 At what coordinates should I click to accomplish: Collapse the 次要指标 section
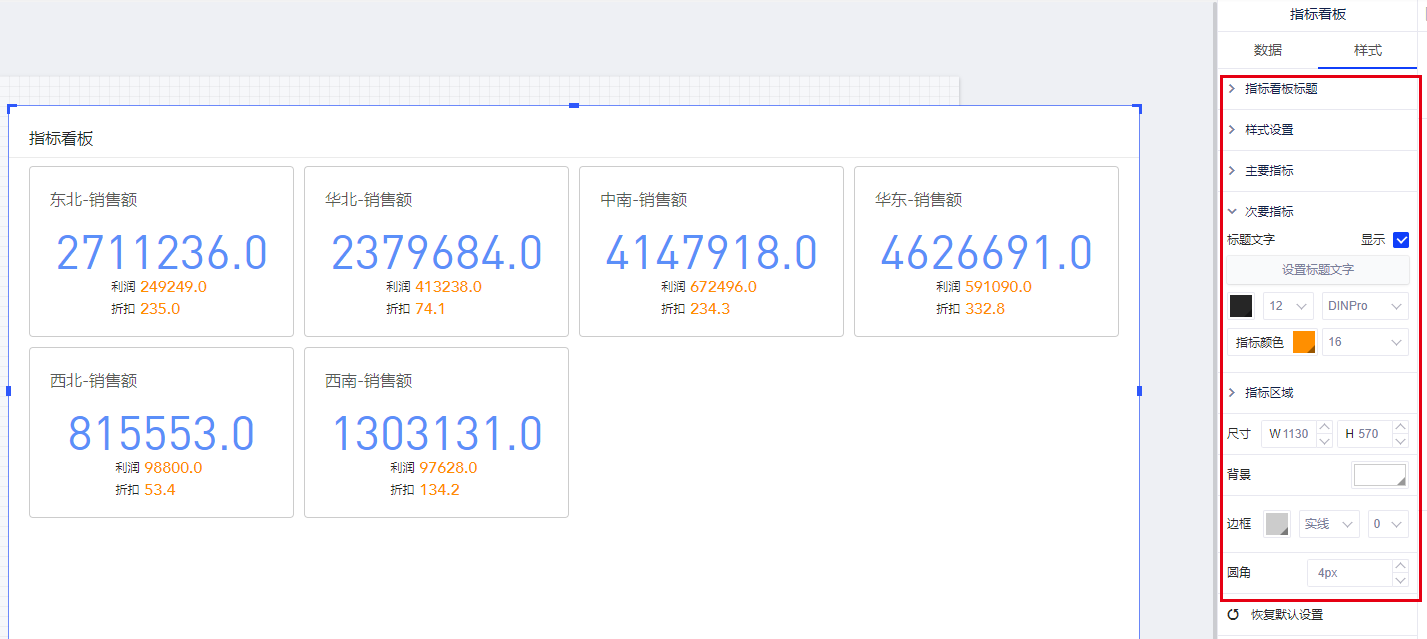[1268, 212]
